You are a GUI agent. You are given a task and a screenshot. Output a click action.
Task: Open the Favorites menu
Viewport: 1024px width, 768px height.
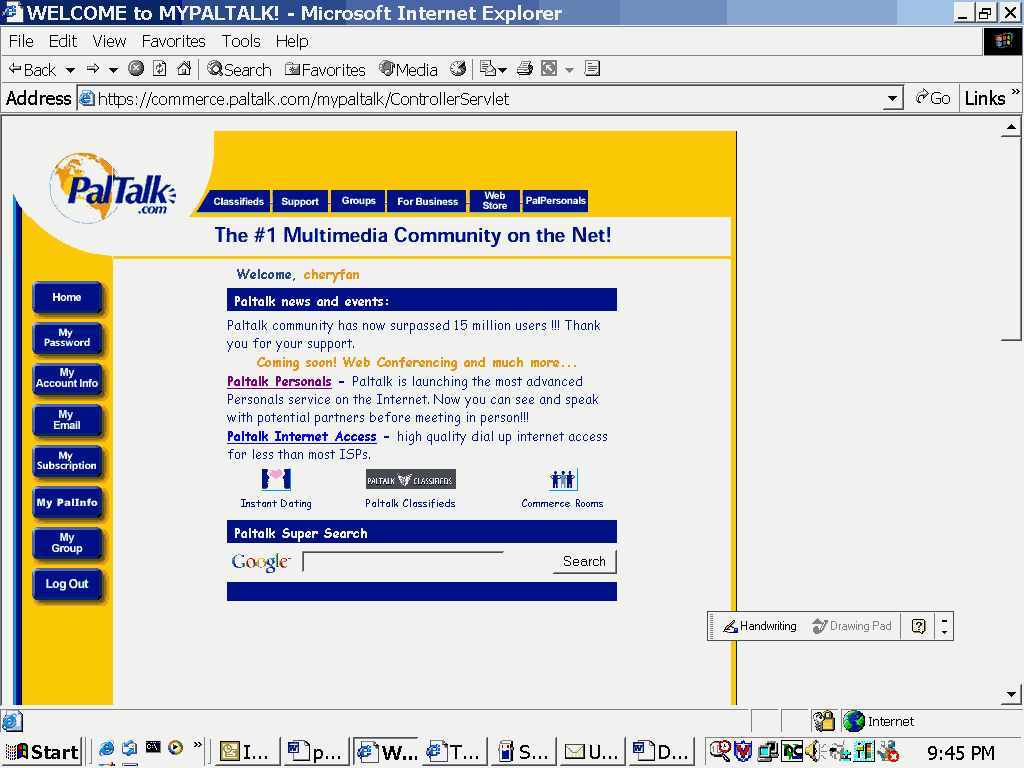(174, 41)
